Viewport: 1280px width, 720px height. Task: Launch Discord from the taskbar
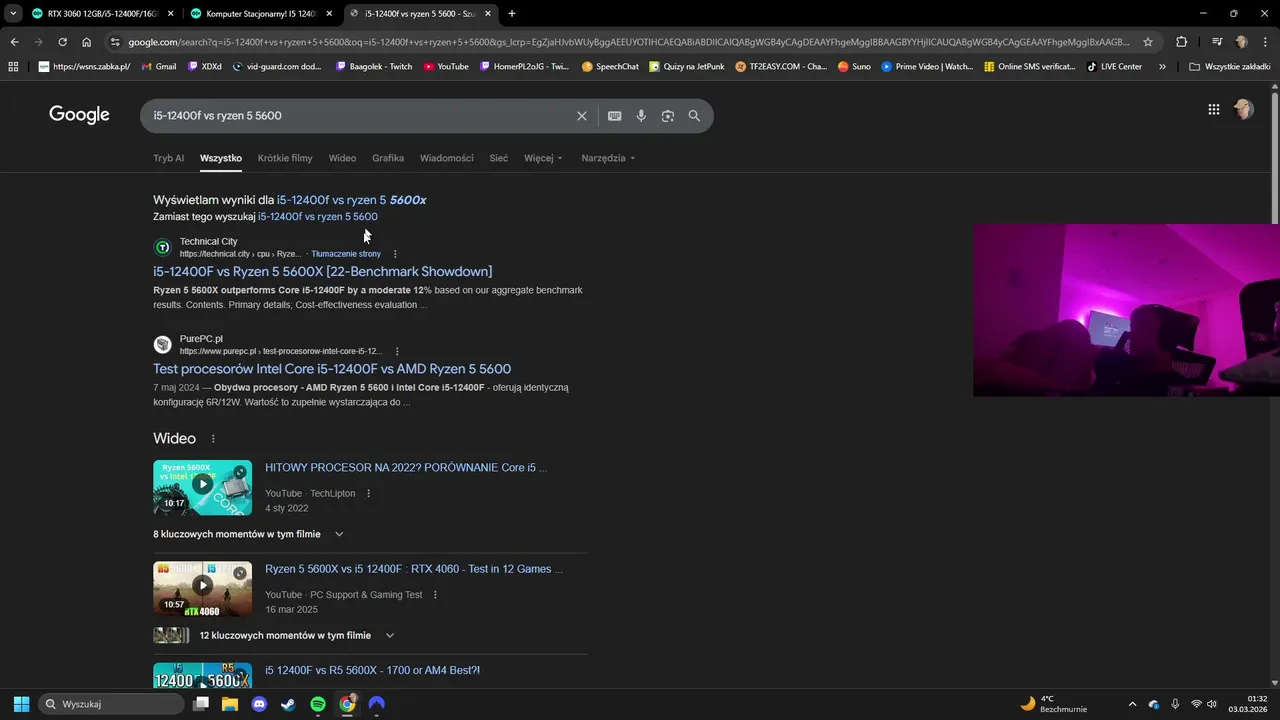point(260,704)
